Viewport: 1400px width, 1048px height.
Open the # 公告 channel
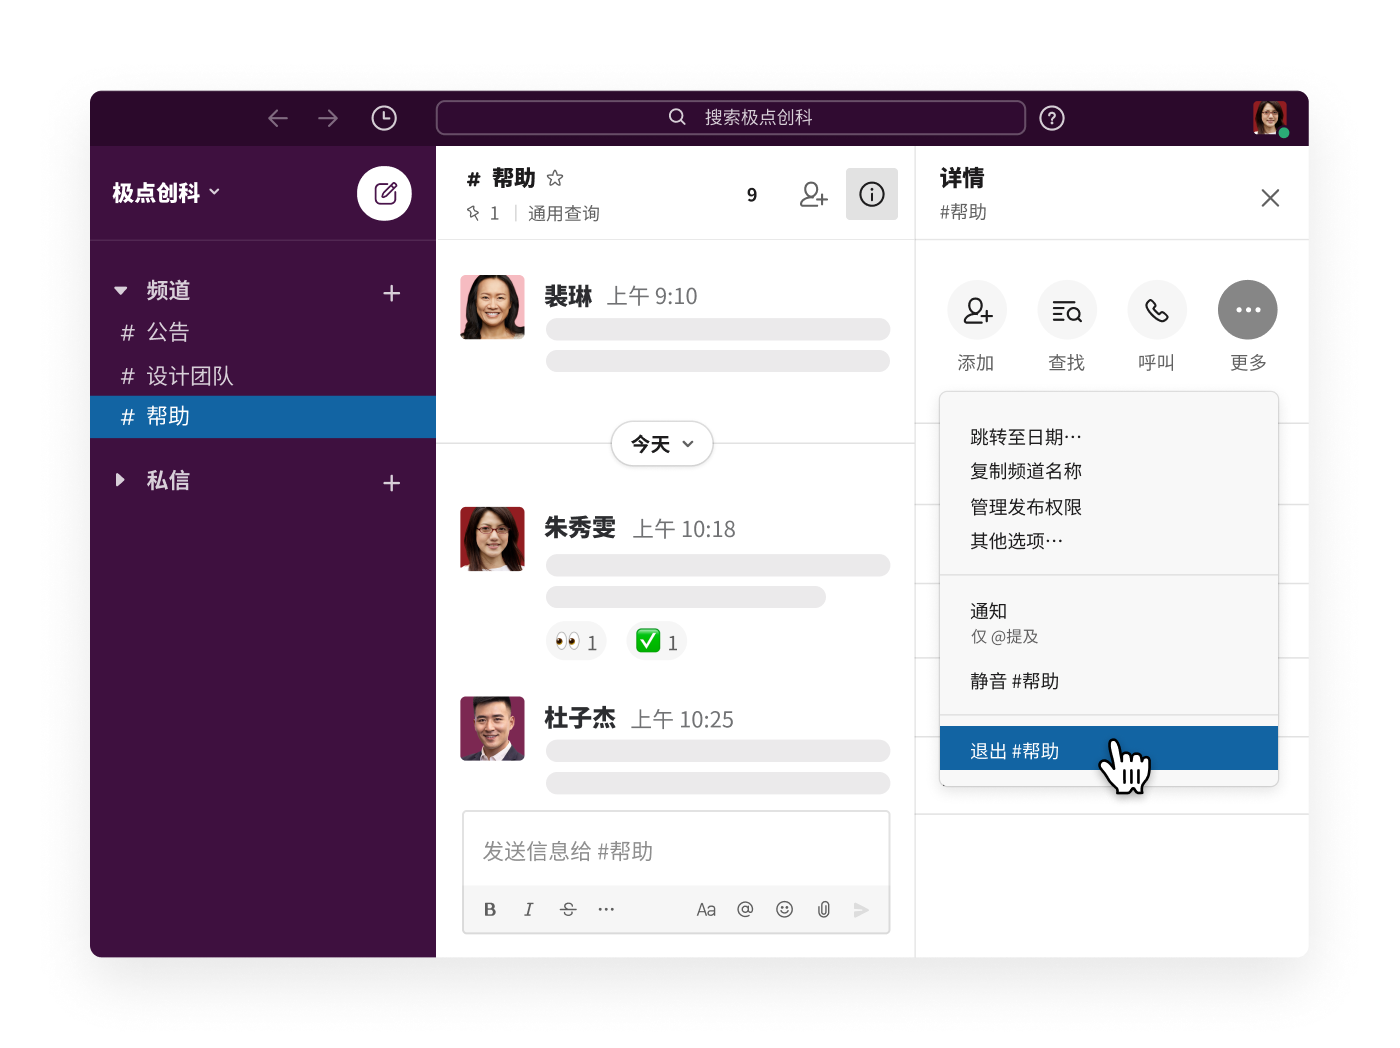pos(263,332)
